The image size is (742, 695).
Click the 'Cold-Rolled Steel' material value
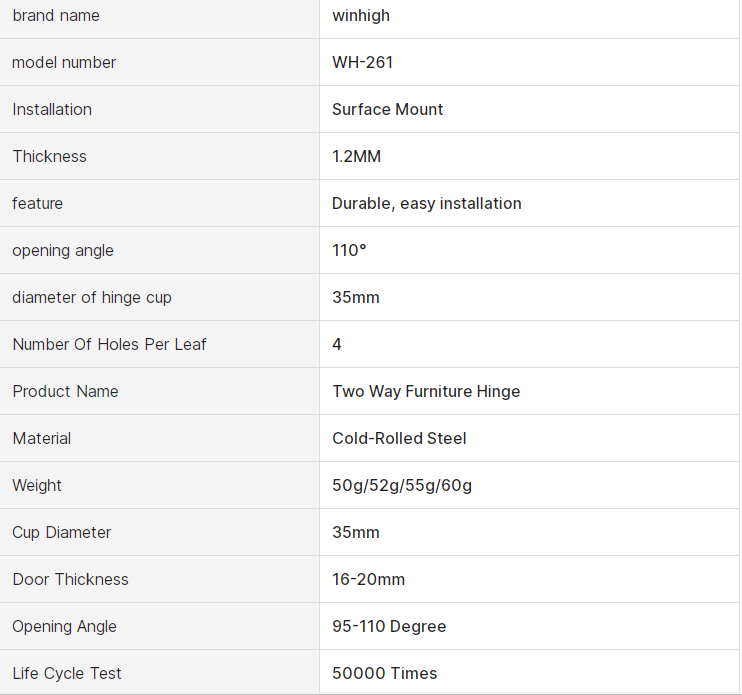pyautogui.click(x=399, y=438)
